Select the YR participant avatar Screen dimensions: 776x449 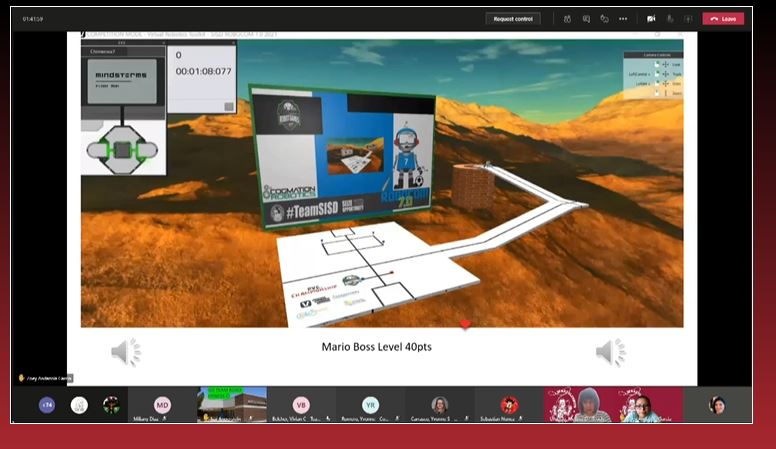370,405
